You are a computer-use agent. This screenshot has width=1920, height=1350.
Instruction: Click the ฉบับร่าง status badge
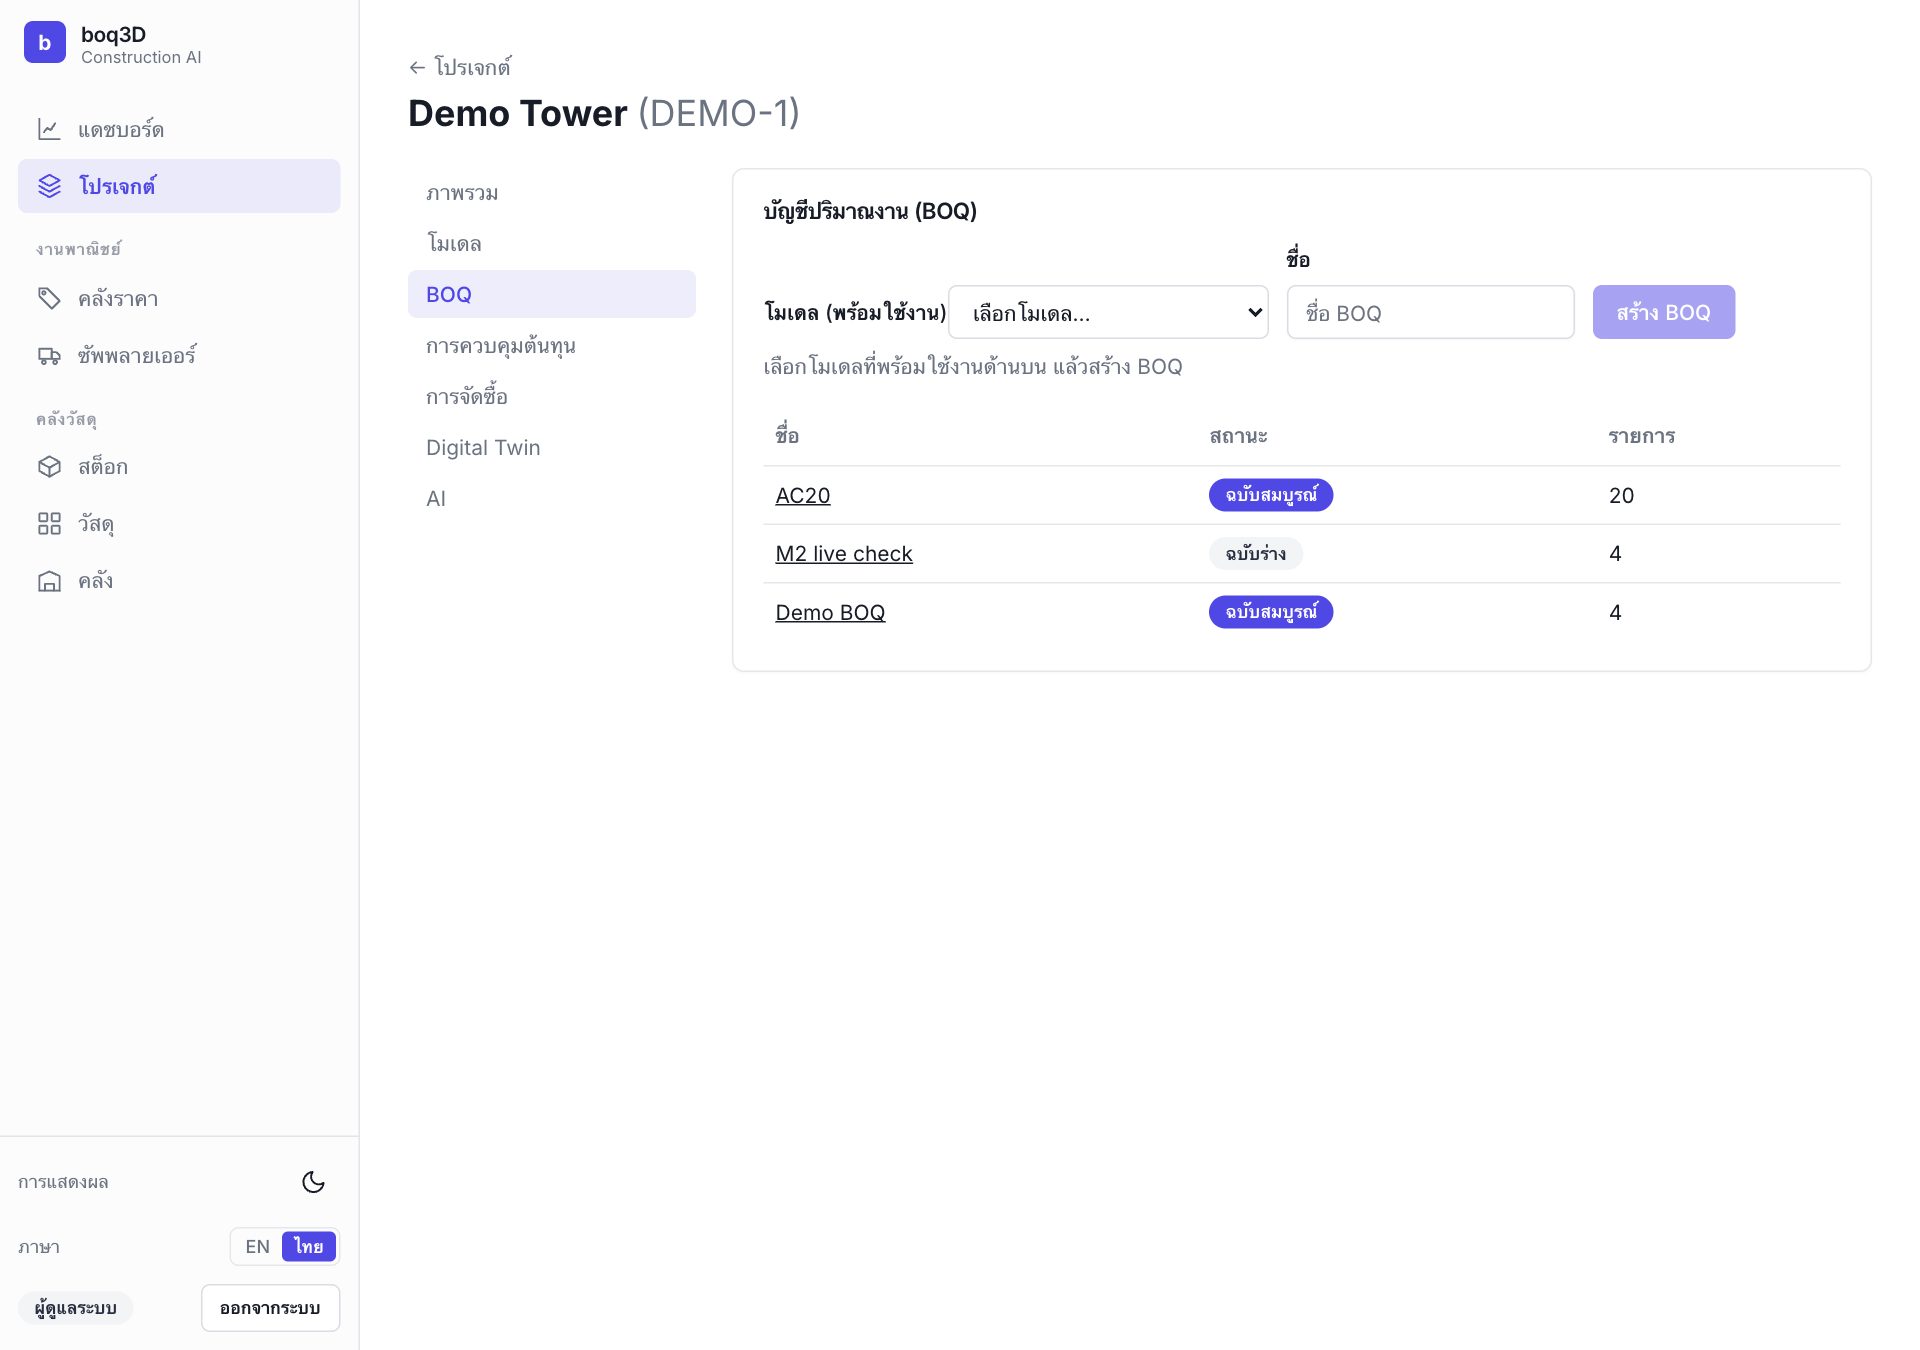click(1255, 553)
